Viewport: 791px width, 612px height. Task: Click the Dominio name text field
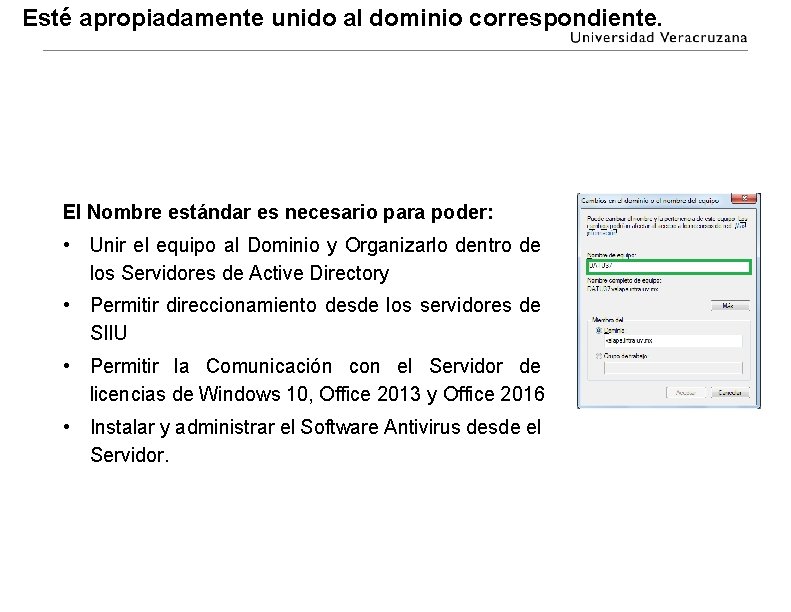(x=673, y=341)
